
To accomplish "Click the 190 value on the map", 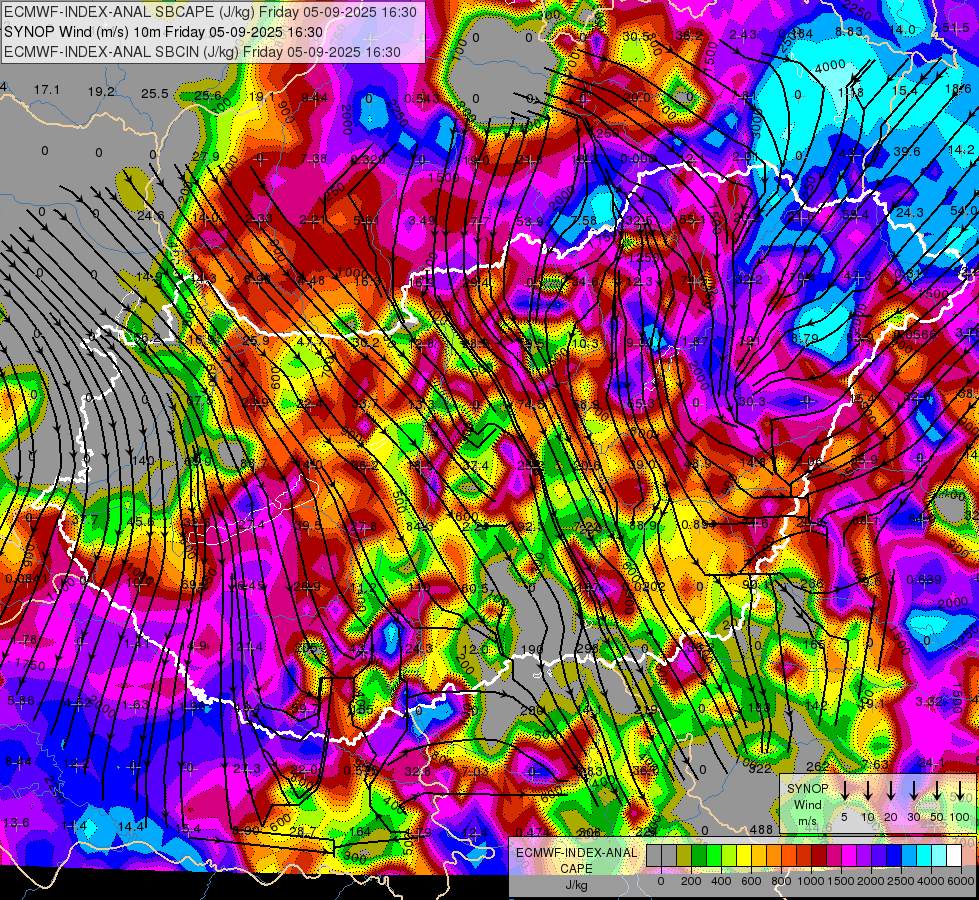I will pos(532,650).
